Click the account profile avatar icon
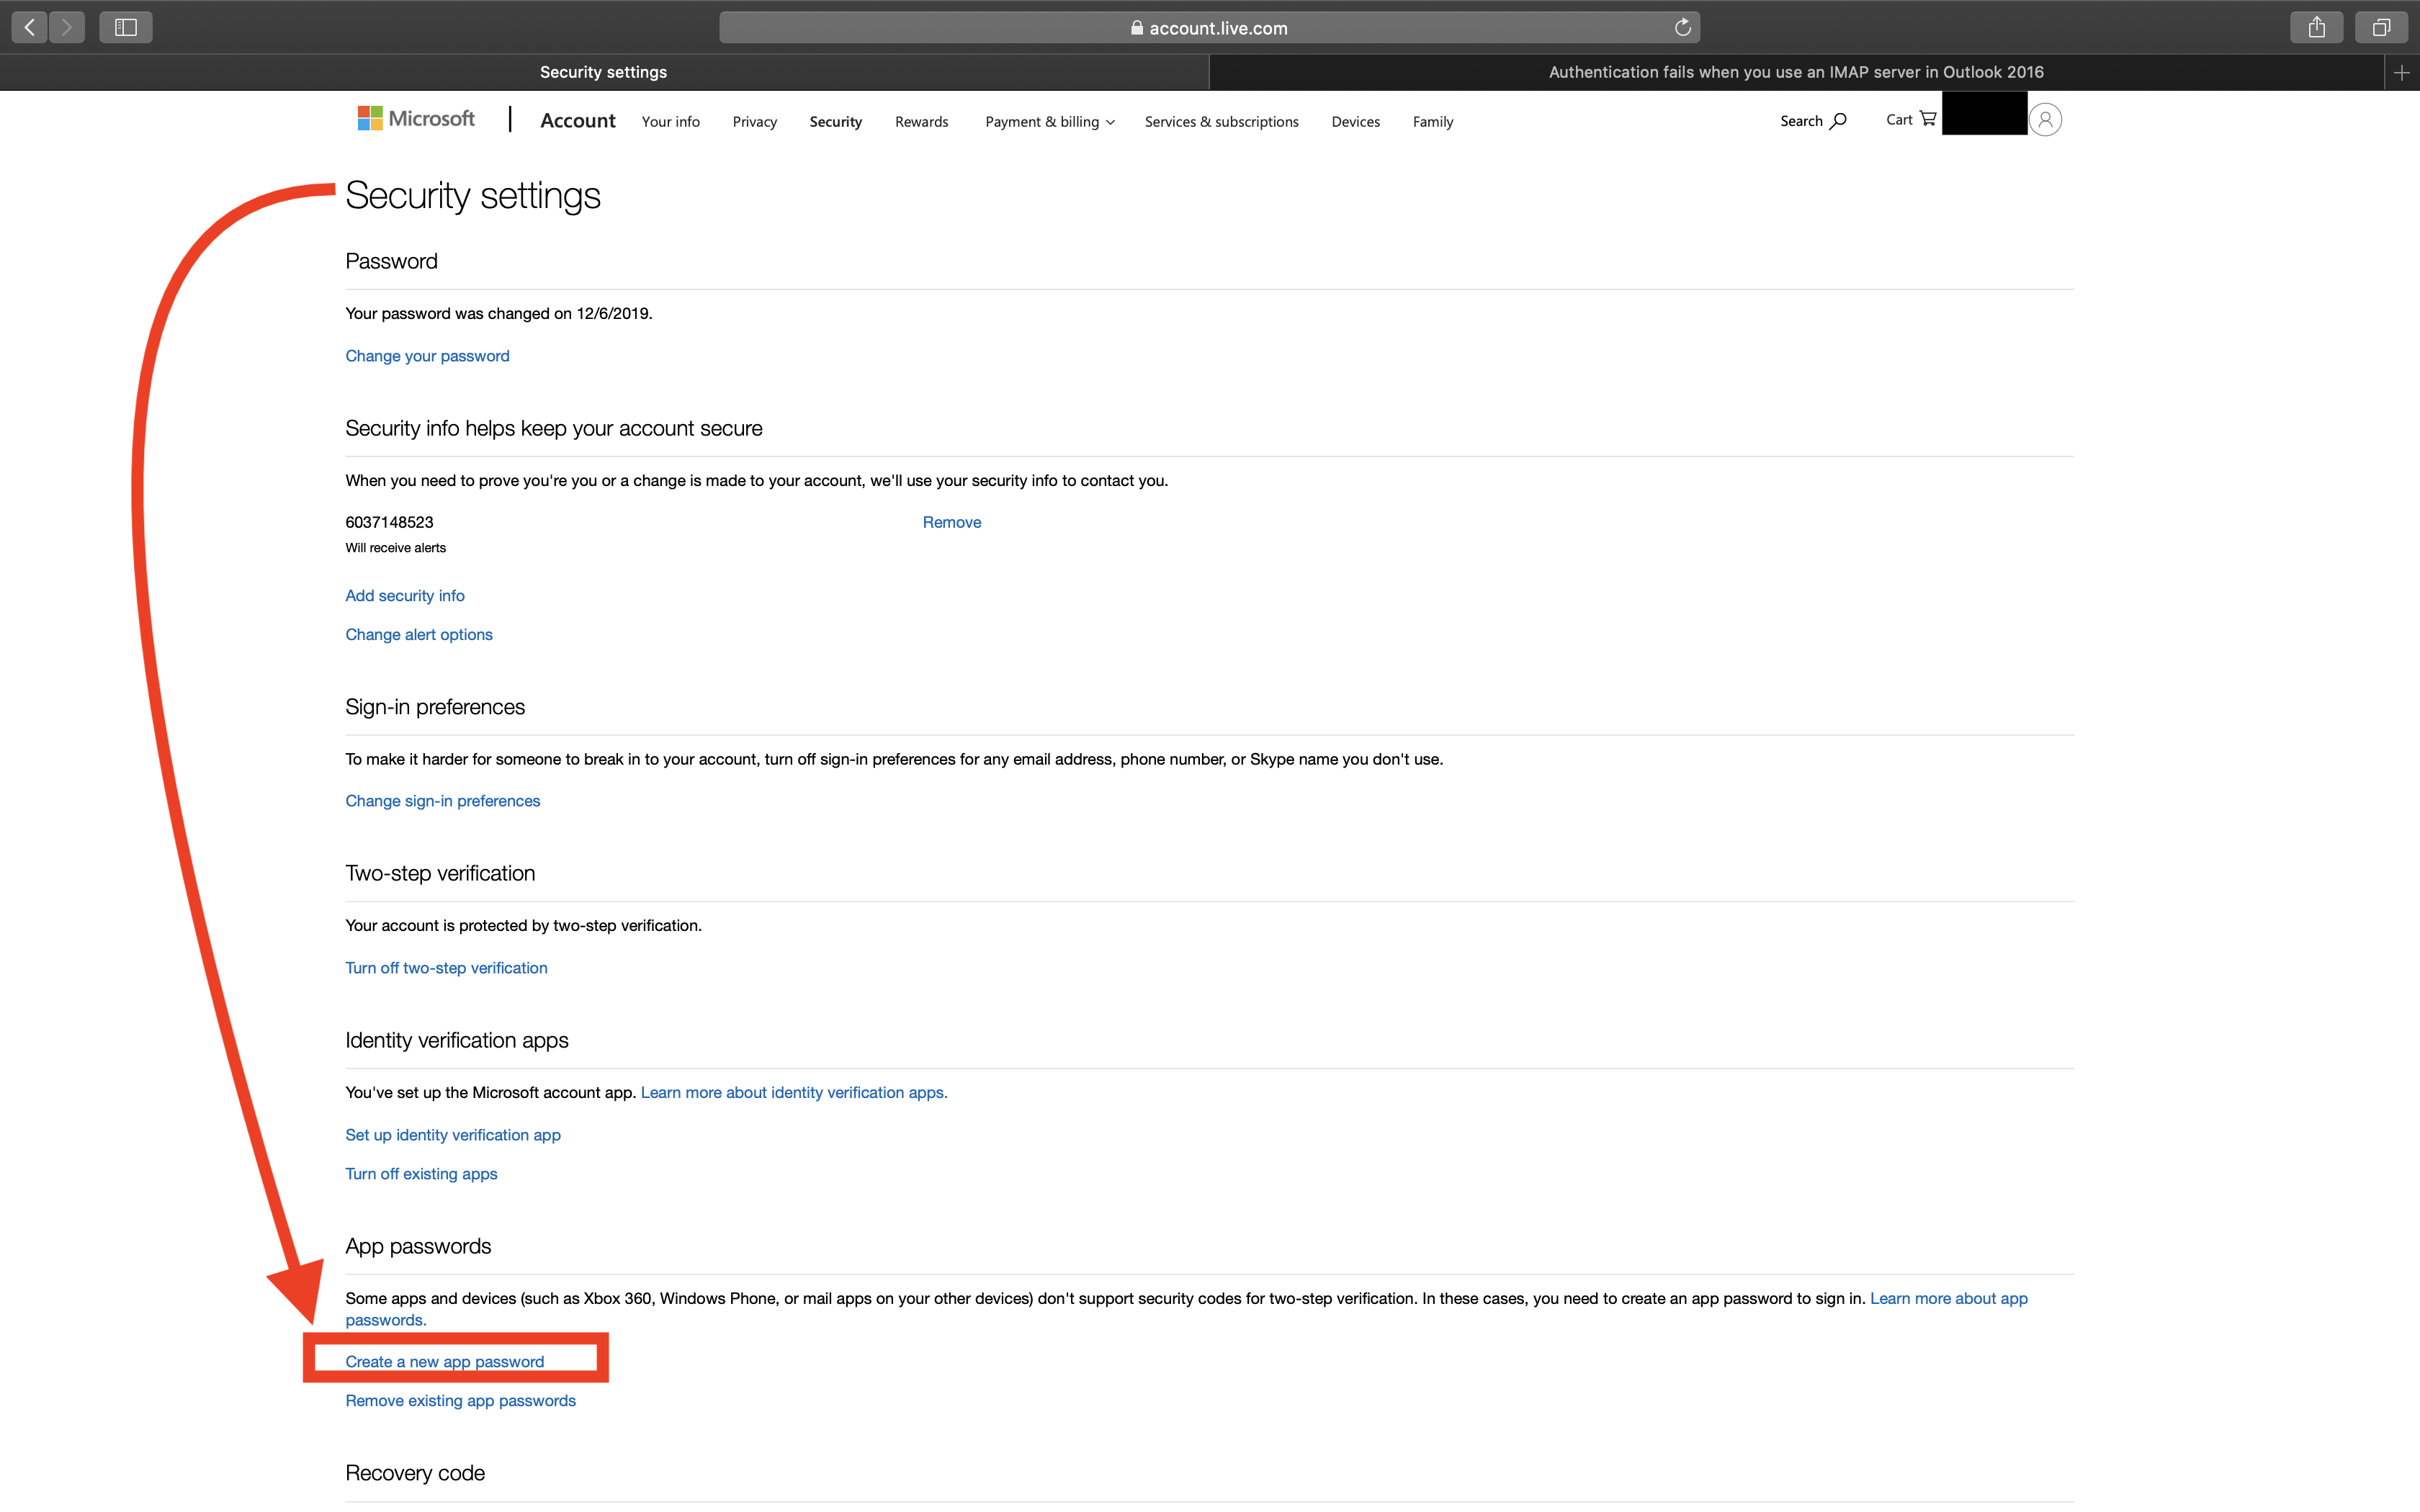Image resolution: width=2420 pixels, height=1512 pixels. pos(2045,120)
